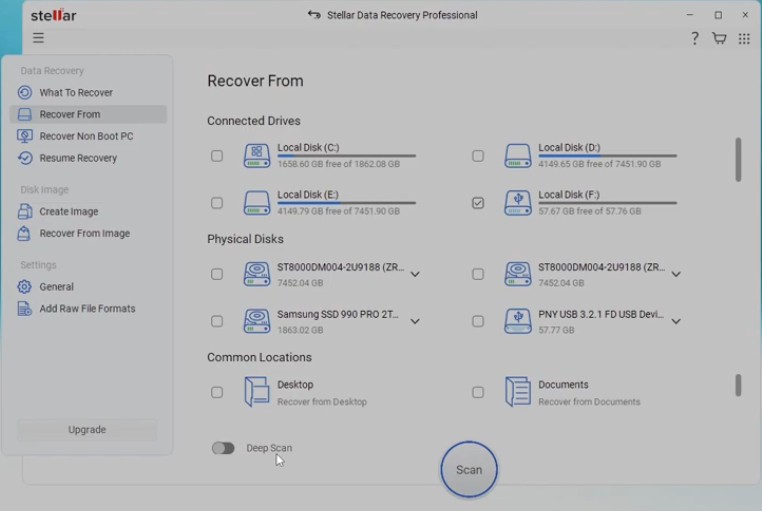Open Recover Non Boot PC
Image resolution: width=762 pixels, height=511 pixels.
tap(88, 136)
